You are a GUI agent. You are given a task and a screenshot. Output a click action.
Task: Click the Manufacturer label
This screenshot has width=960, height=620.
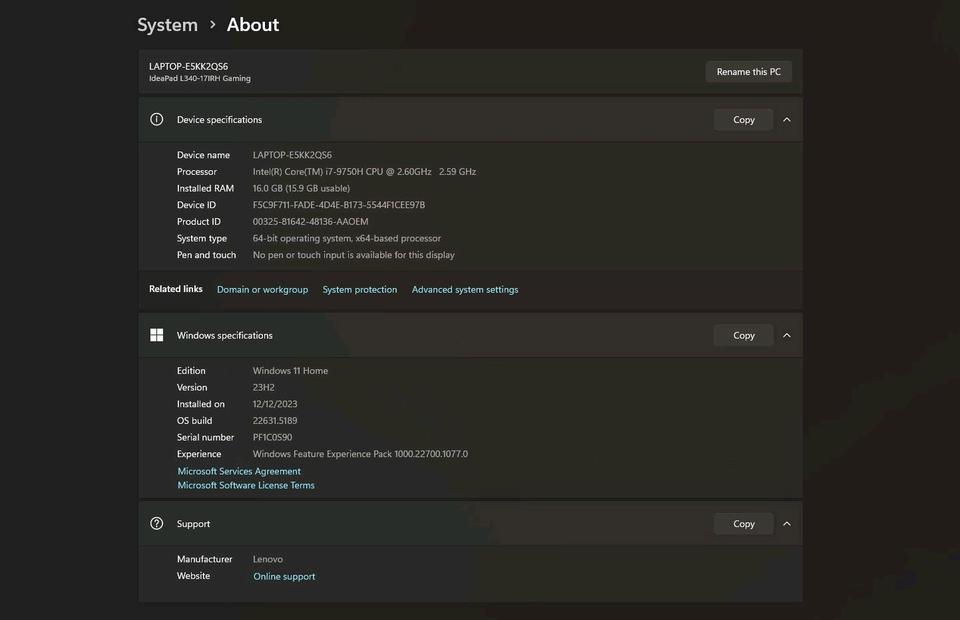(x=204, y=559)
